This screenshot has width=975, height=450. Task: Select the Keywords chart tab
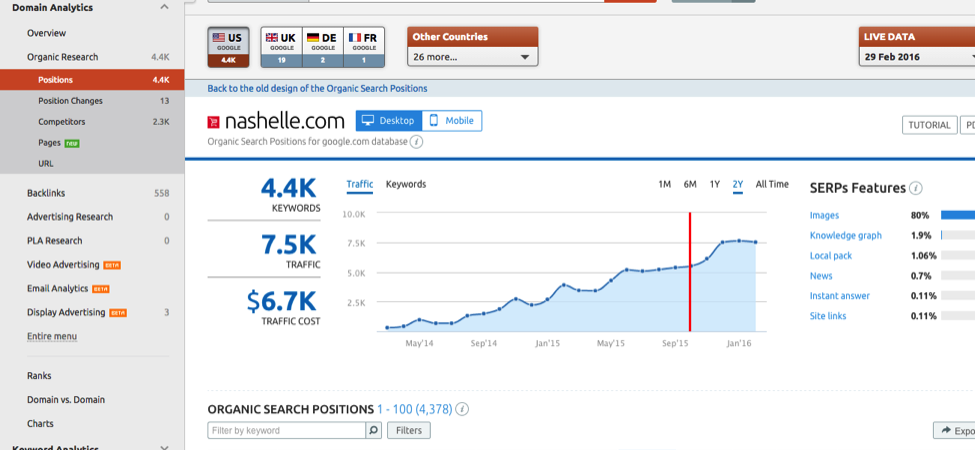click(x=406, y=184)
